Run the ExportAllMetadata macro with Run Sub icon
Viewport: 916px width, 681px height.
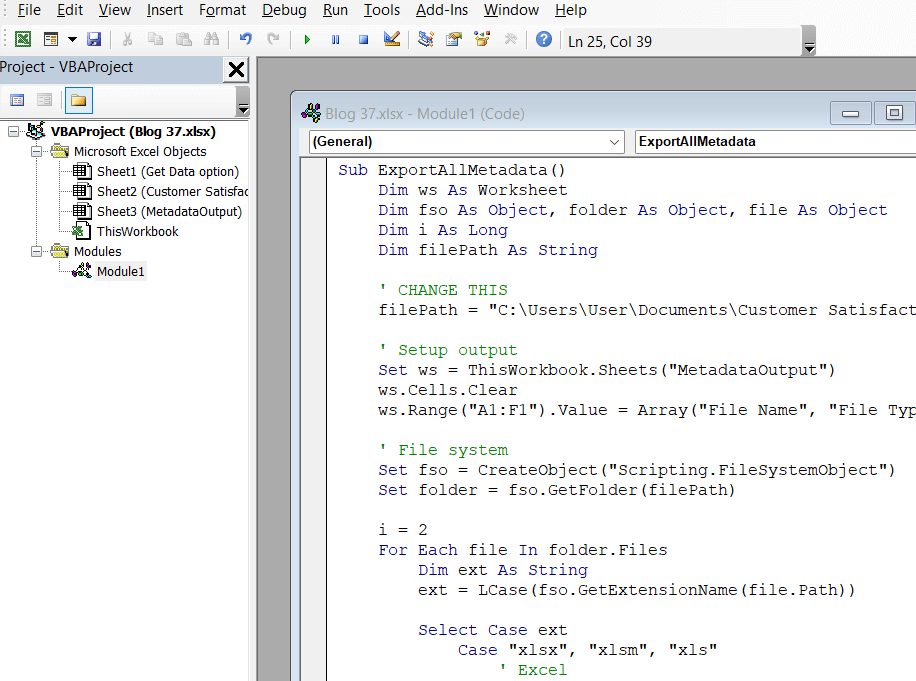[x=307, y=38]
